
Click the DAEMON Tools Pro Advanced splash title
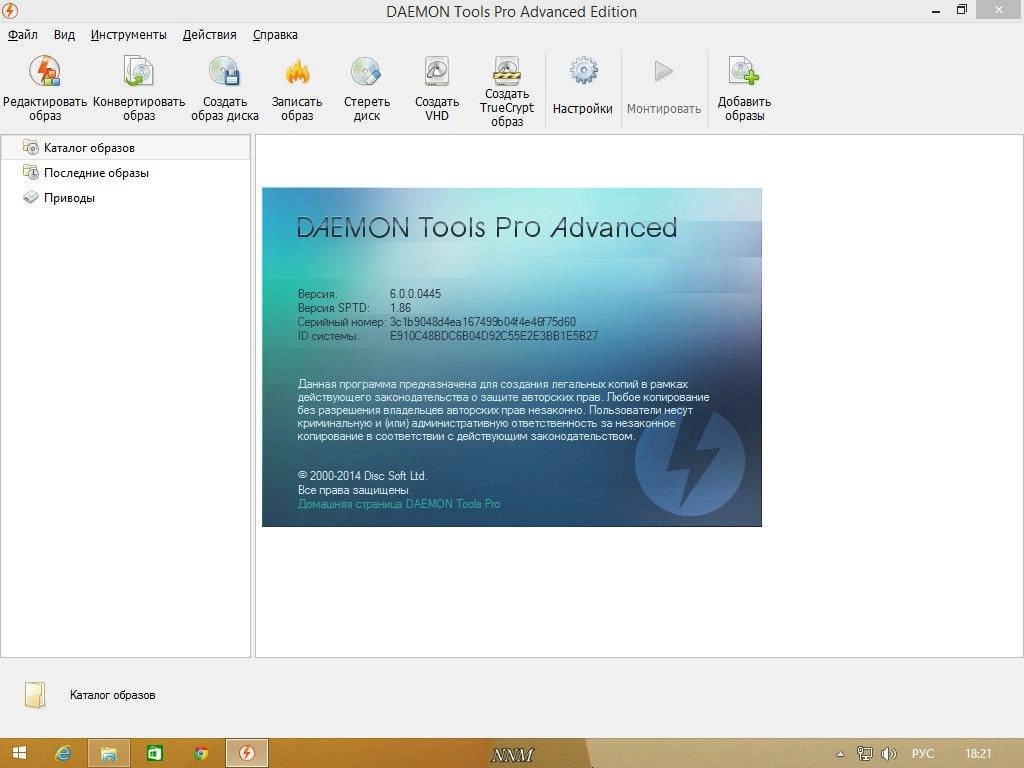coord(487,227)
